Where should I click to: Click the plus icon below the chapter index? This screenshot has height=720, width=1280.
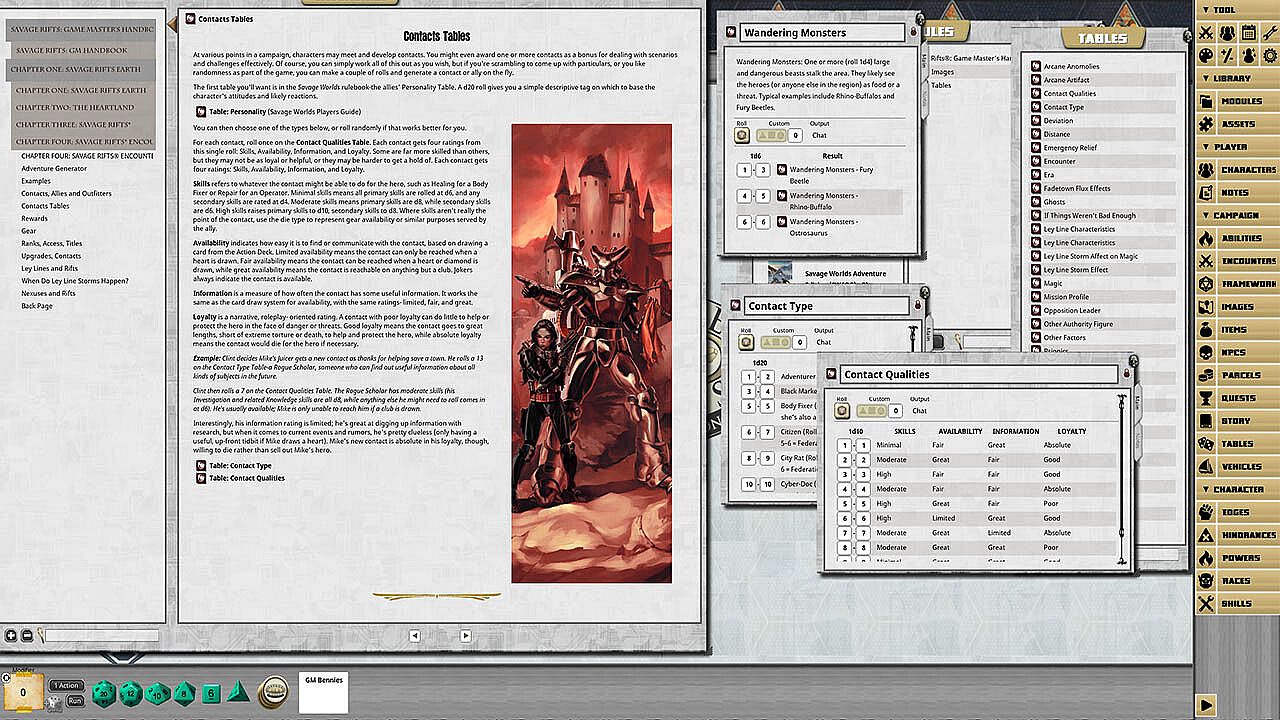[11, 635]
